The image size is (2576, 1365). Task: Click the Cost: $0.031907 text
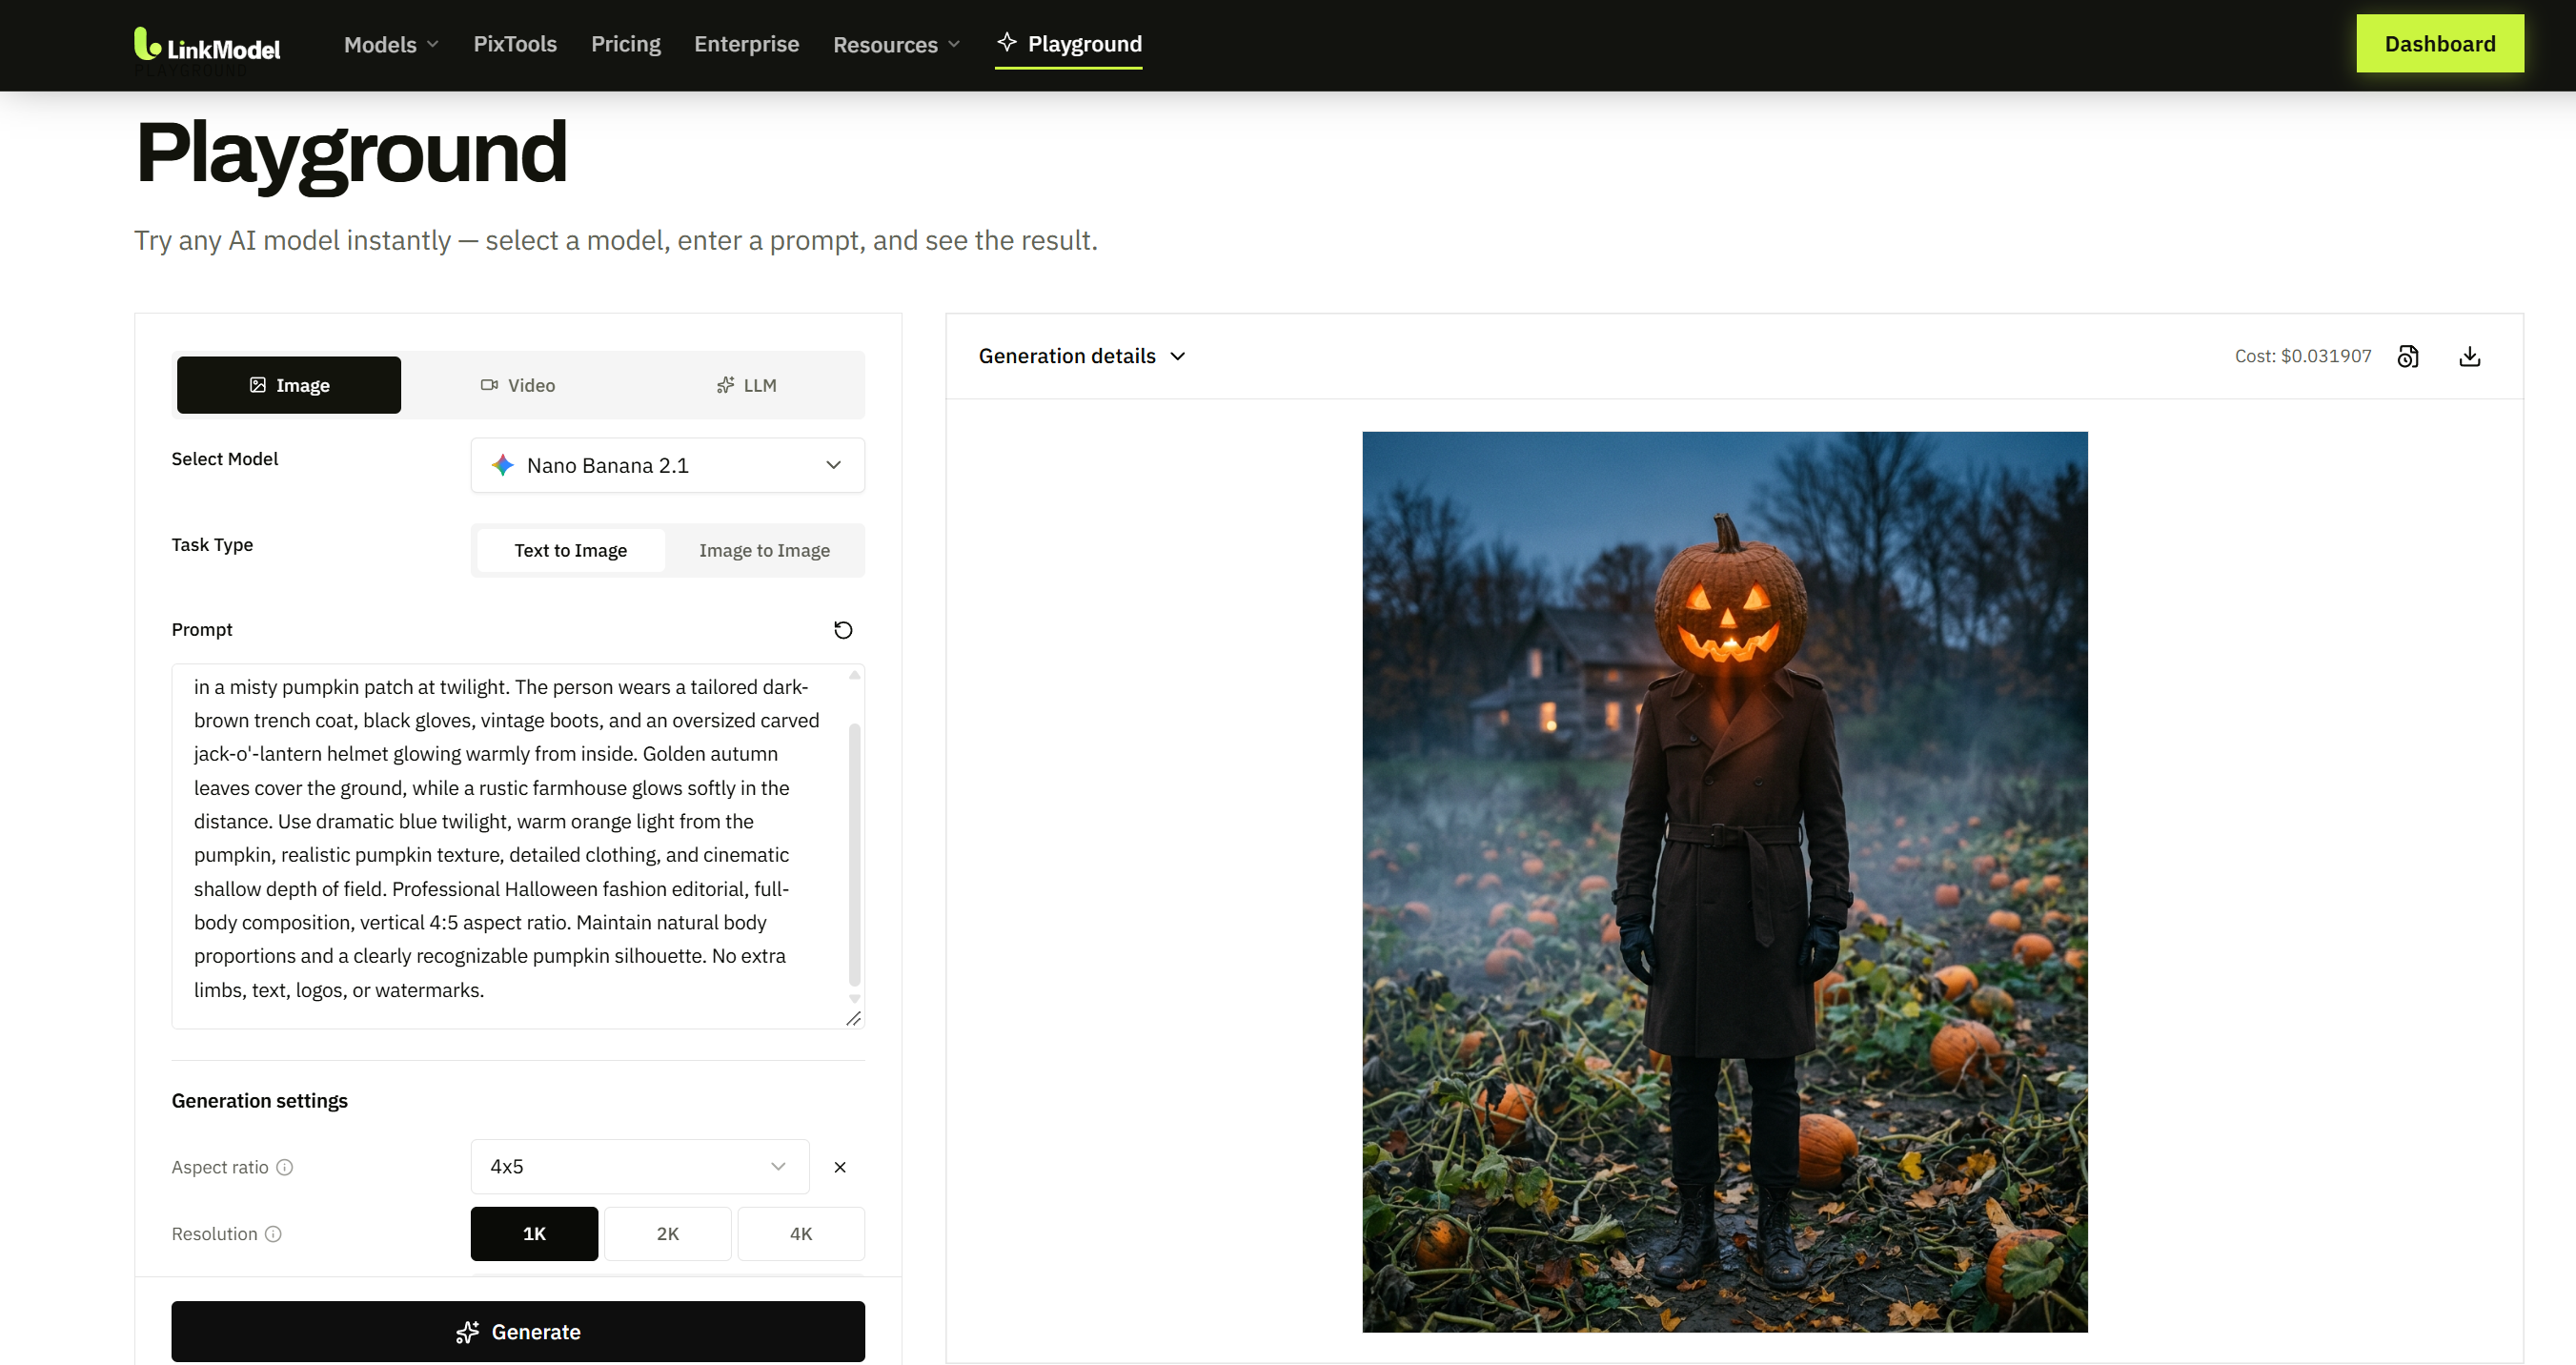pyautogui.click(x=2302, y=356)
